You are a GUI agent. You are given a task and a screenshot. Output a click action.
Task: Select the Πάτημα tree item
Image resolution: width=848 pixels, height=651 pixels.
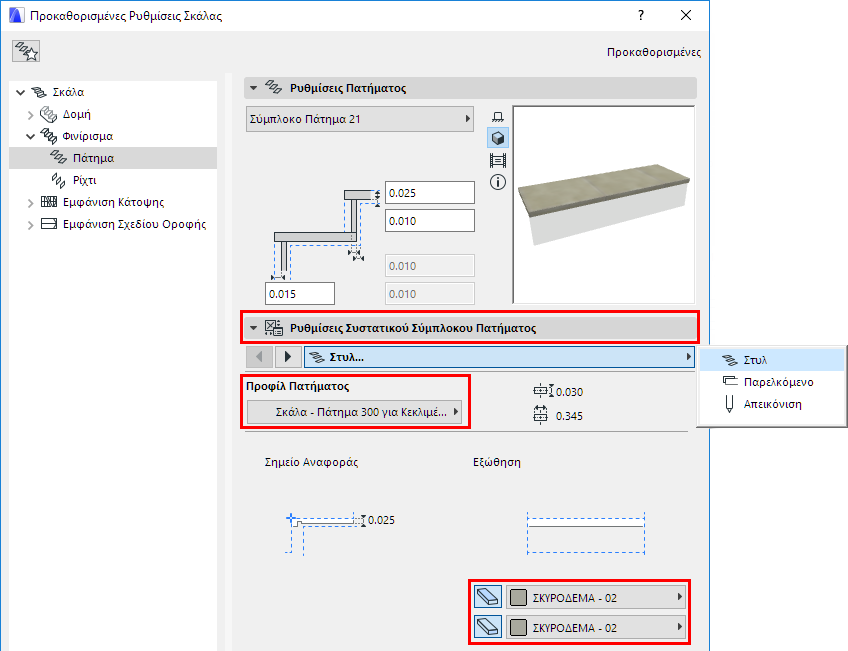[x=113, y=158]
